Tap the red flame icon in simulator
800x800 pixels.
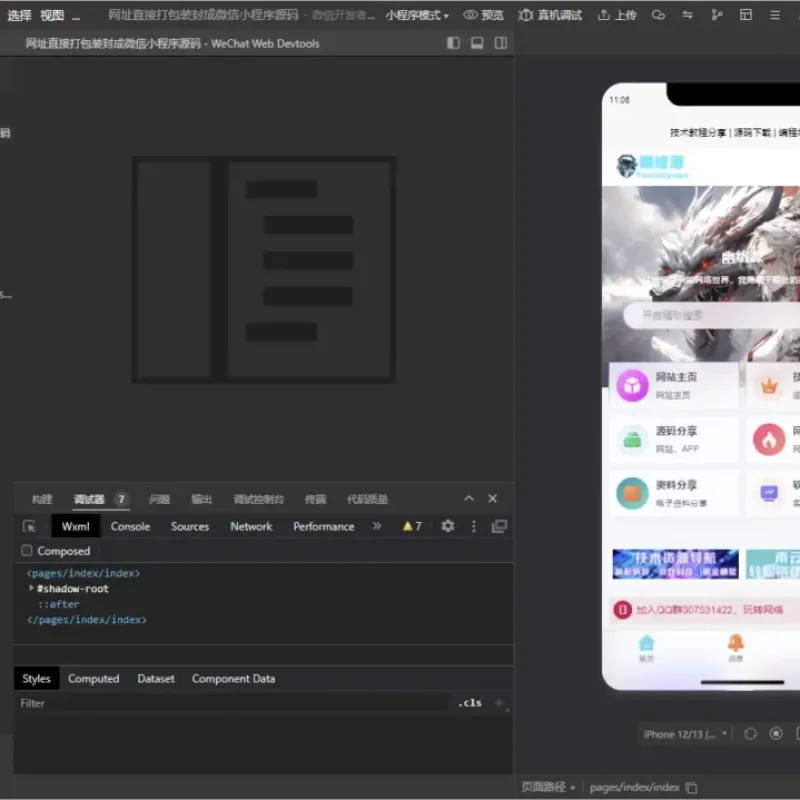coord(769,439)
